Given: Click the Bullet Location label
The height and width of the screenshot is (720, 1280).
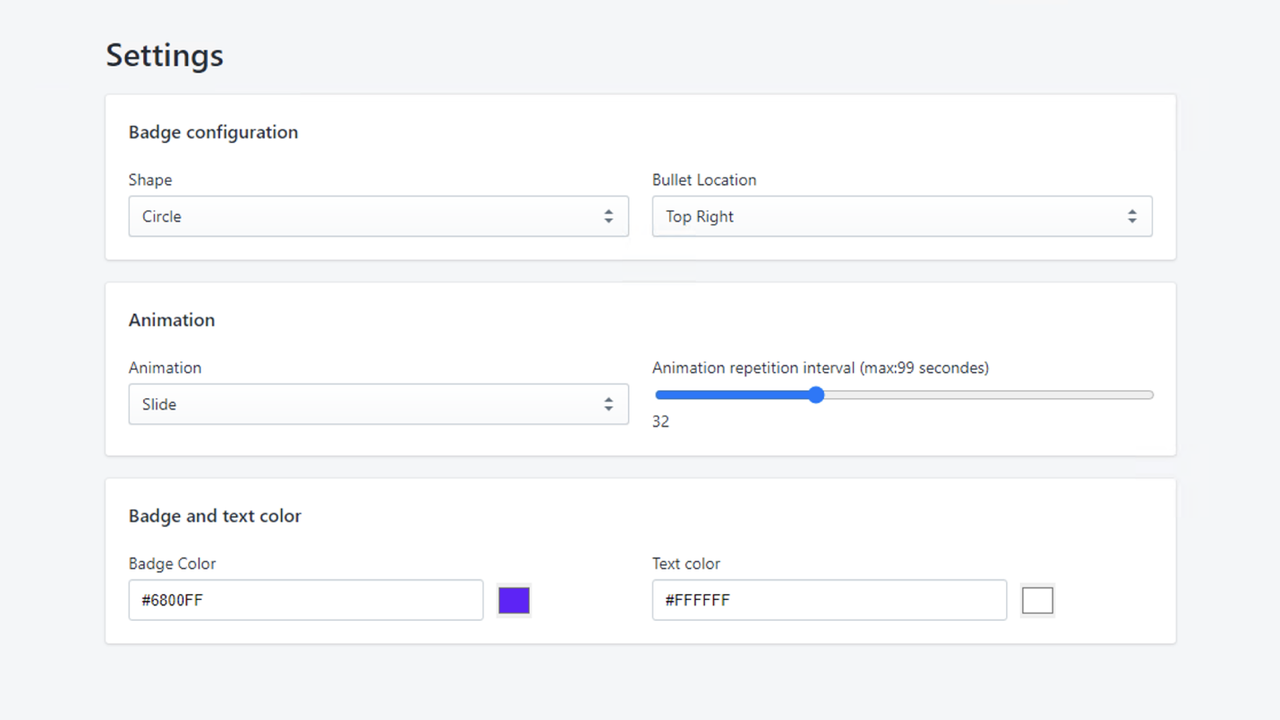Looking at the screenshot, I should [704, 180].
